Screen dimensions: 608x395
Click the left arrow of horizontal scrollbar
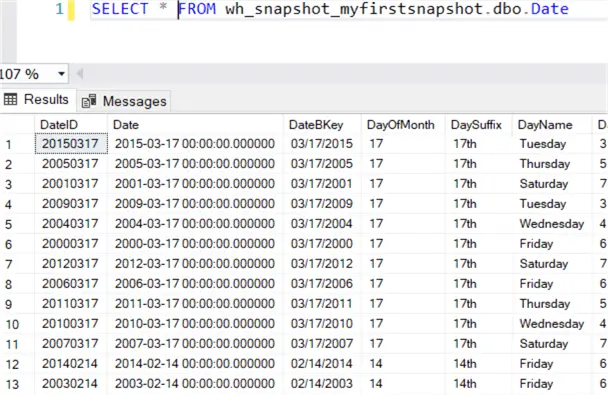(x=80, y=73)
